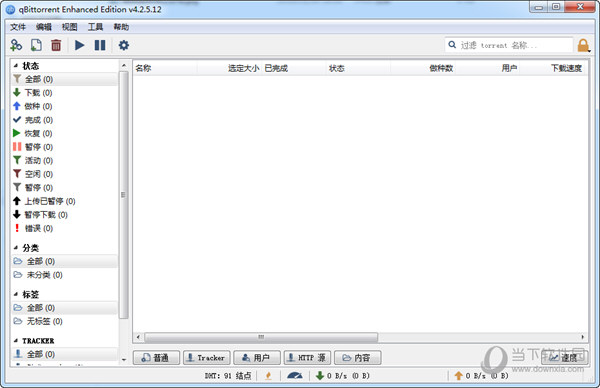Click the sidebar vertical scrollbar thumb
This screenshot has width=600, height=388.
(124, 195)
